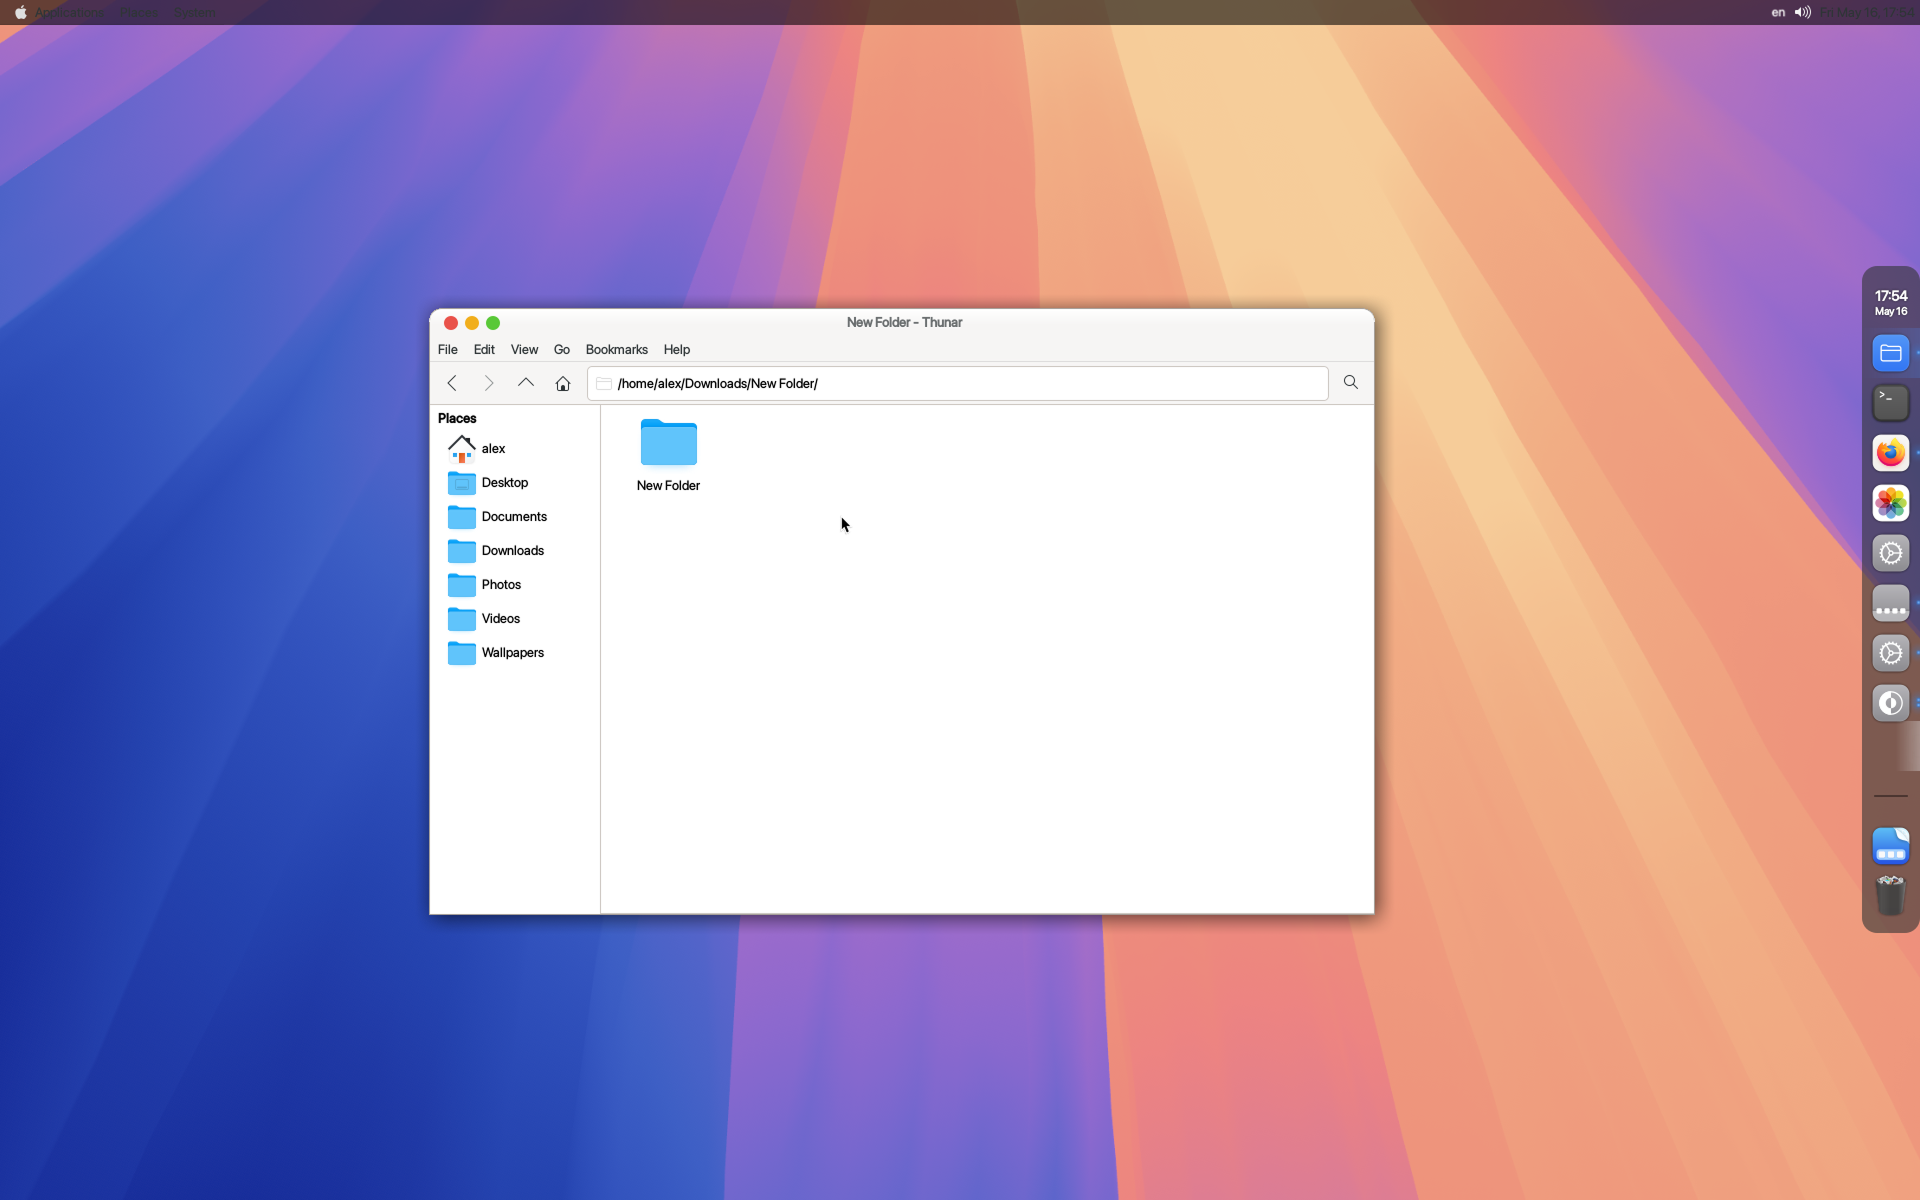This screenshot has width=1920, height=1200.
Task: Click the forward navigation arrow
Action: [489, 383]
